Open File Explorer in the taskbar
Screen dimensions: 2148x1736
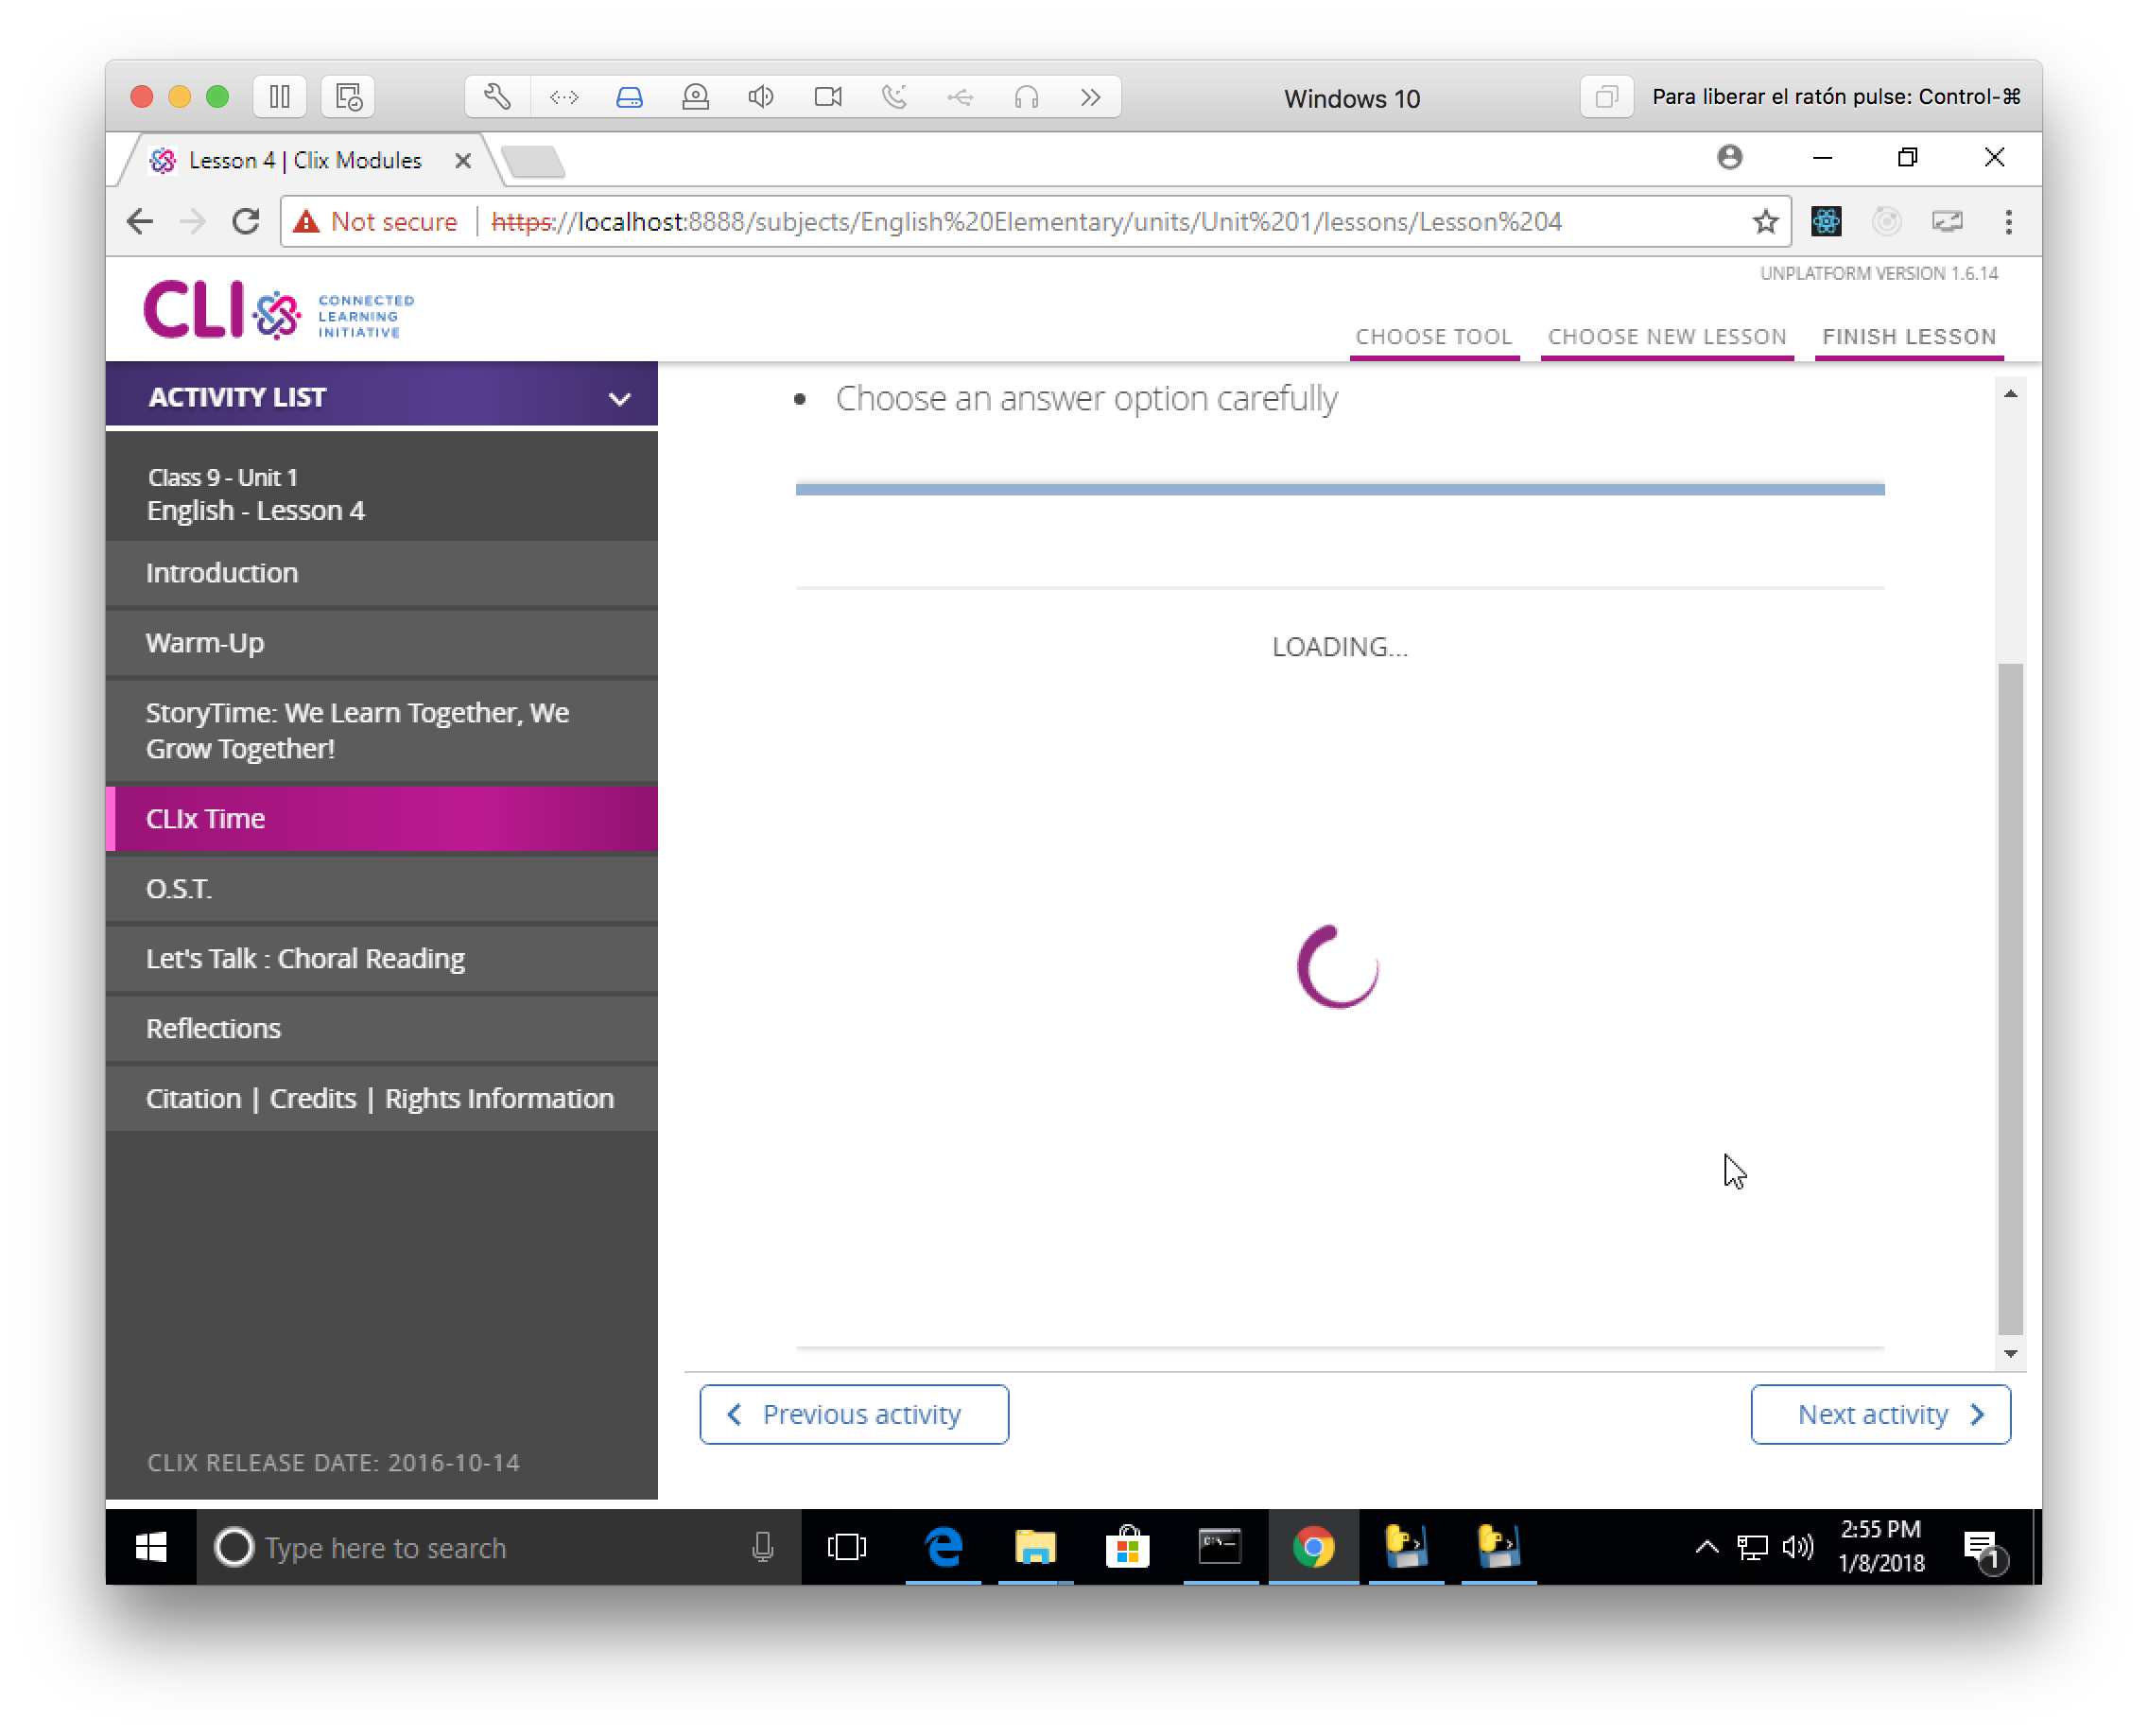pyautogui.click(x=1035, y=1547)
